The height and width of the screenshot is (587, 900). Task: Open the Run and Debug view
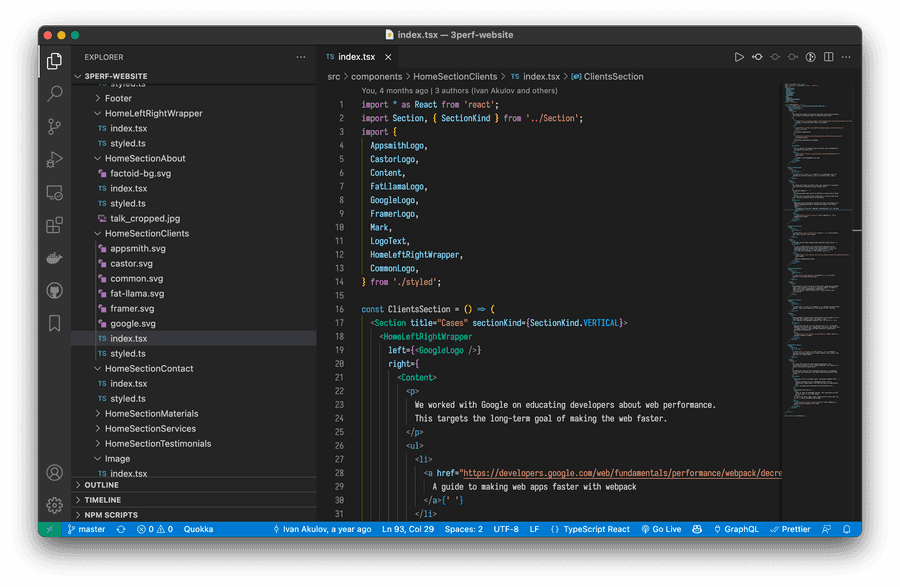click(x=55, y=160)
